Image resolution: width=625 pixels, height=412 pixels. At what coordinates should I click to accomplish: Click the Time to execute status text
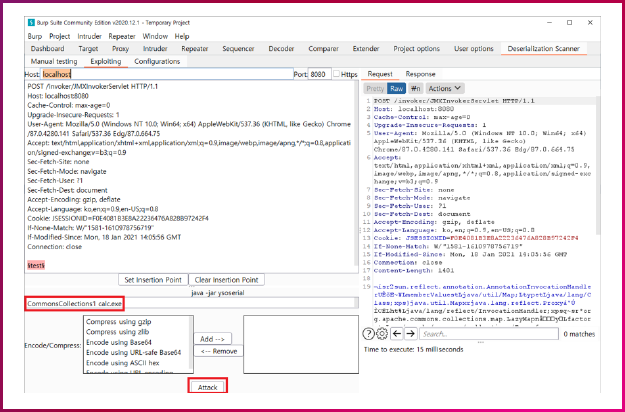tap(413, 349)
